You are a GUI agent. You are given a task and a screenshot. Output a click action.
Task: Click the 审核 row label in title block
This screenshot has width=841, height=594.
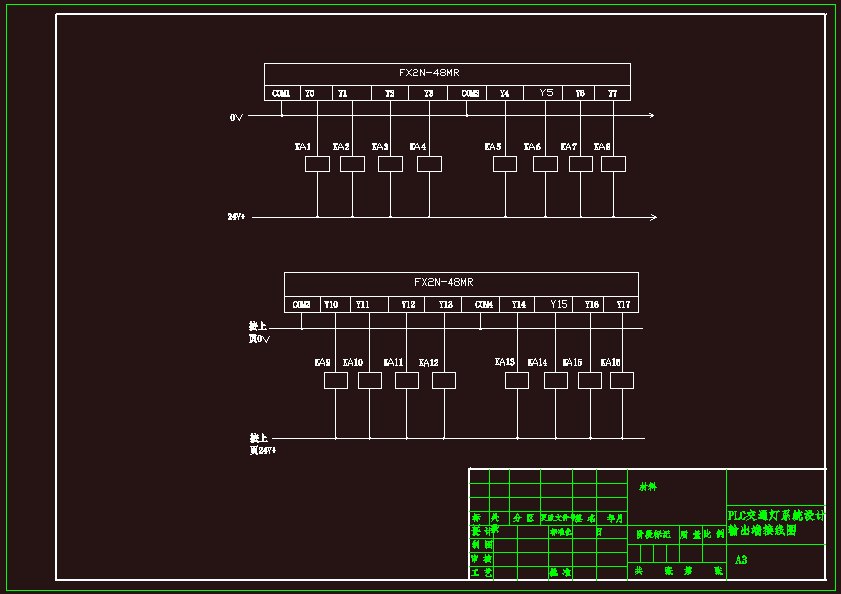click(482, 559)
